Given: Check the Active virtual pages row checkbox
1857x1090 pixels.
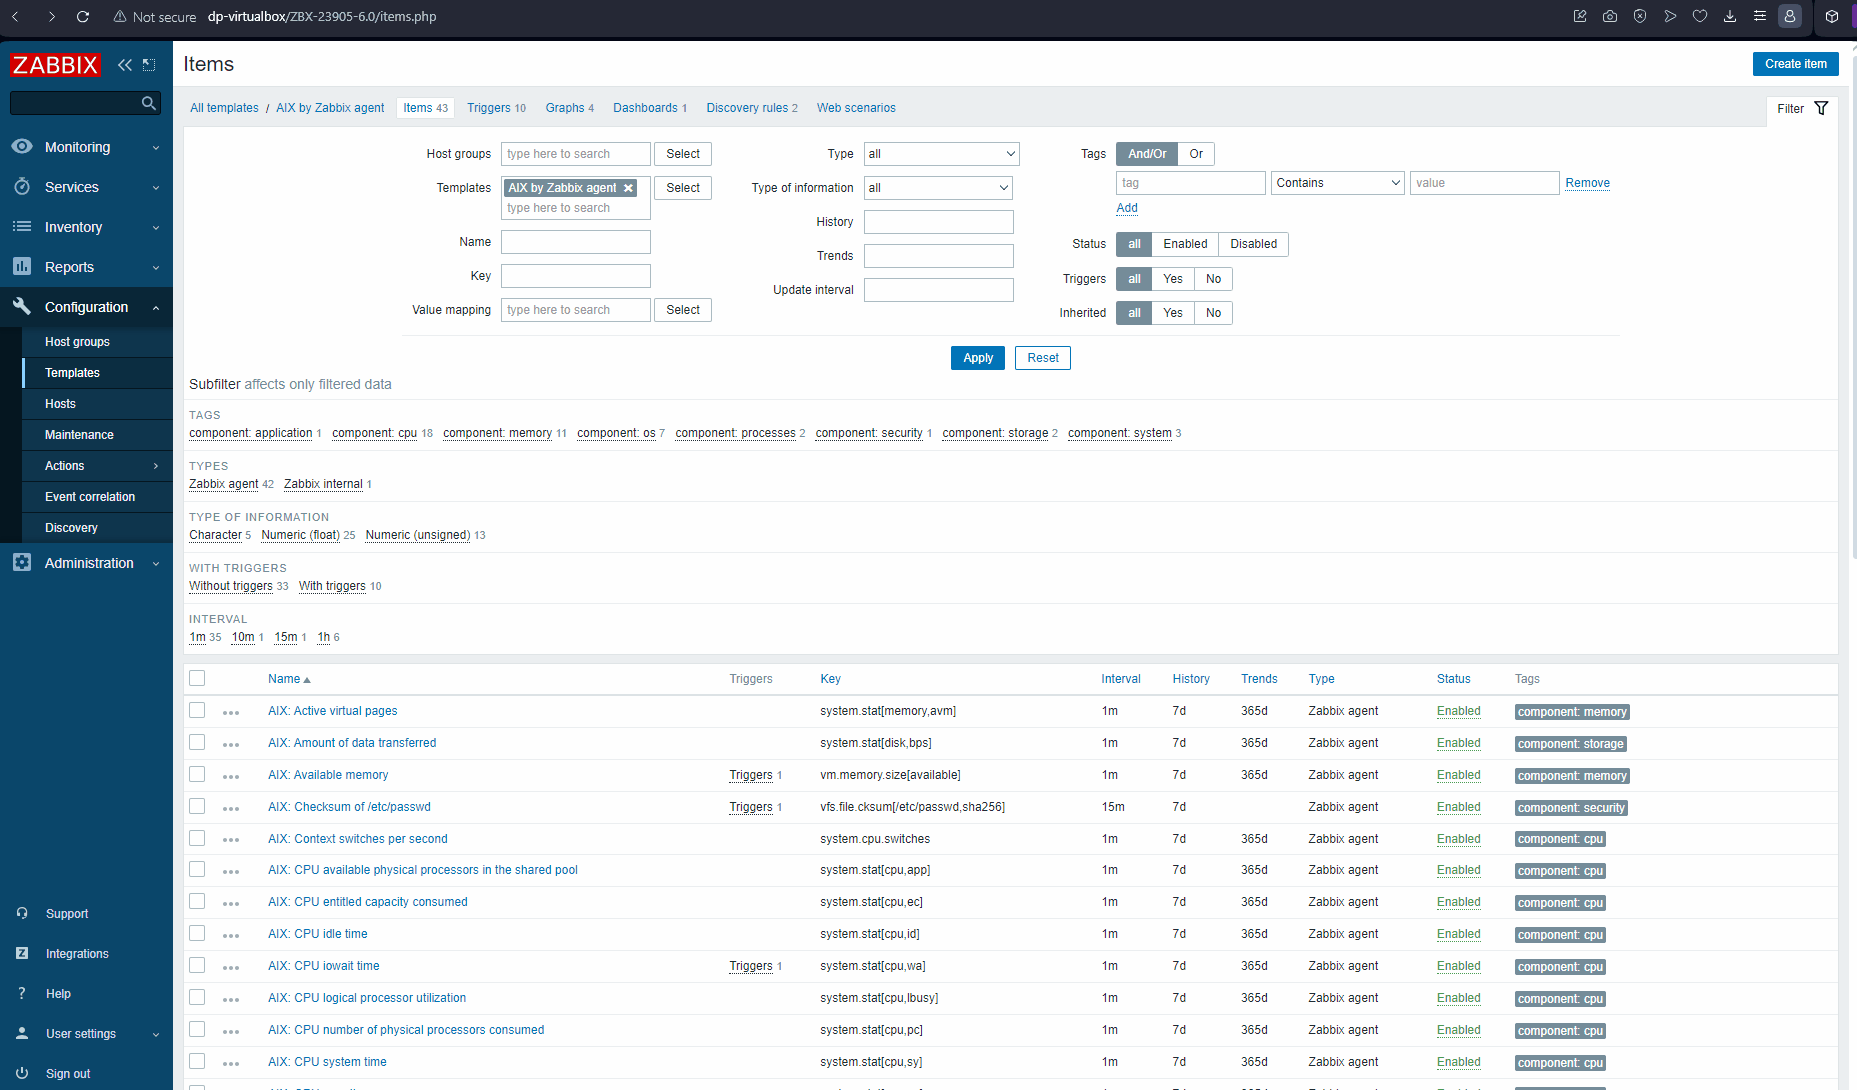Looking at the screenshot, I should (x=197, y=710).
